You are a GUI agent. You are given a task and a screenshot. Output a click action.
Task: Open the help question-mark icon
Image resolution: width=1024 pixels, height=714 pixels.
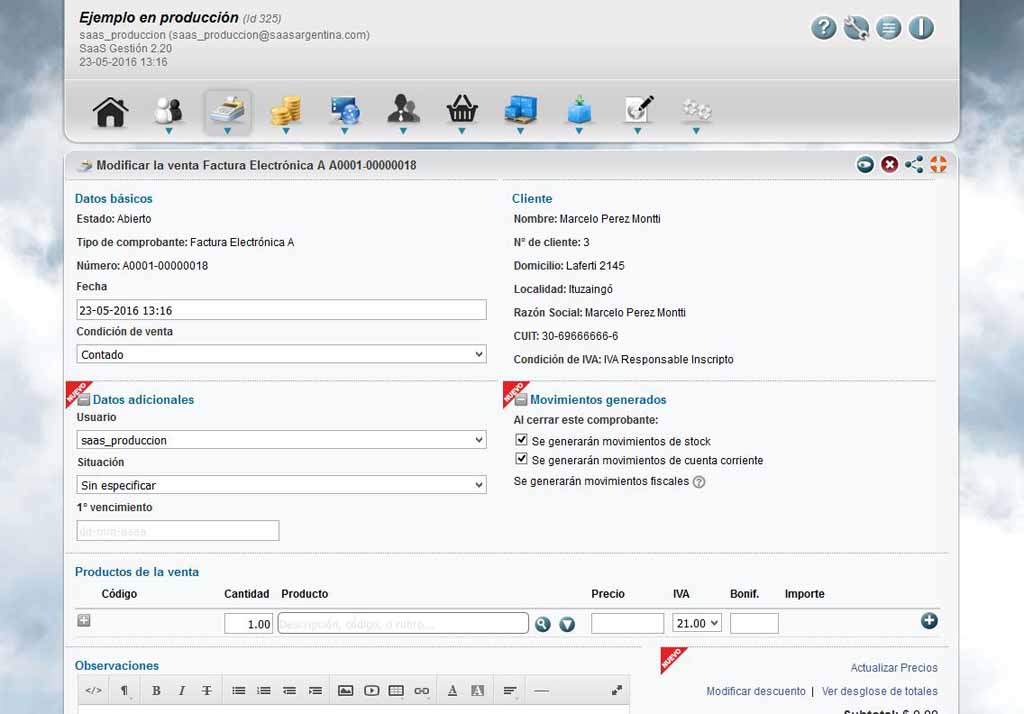pyautogui.click(x=824, y=28)
